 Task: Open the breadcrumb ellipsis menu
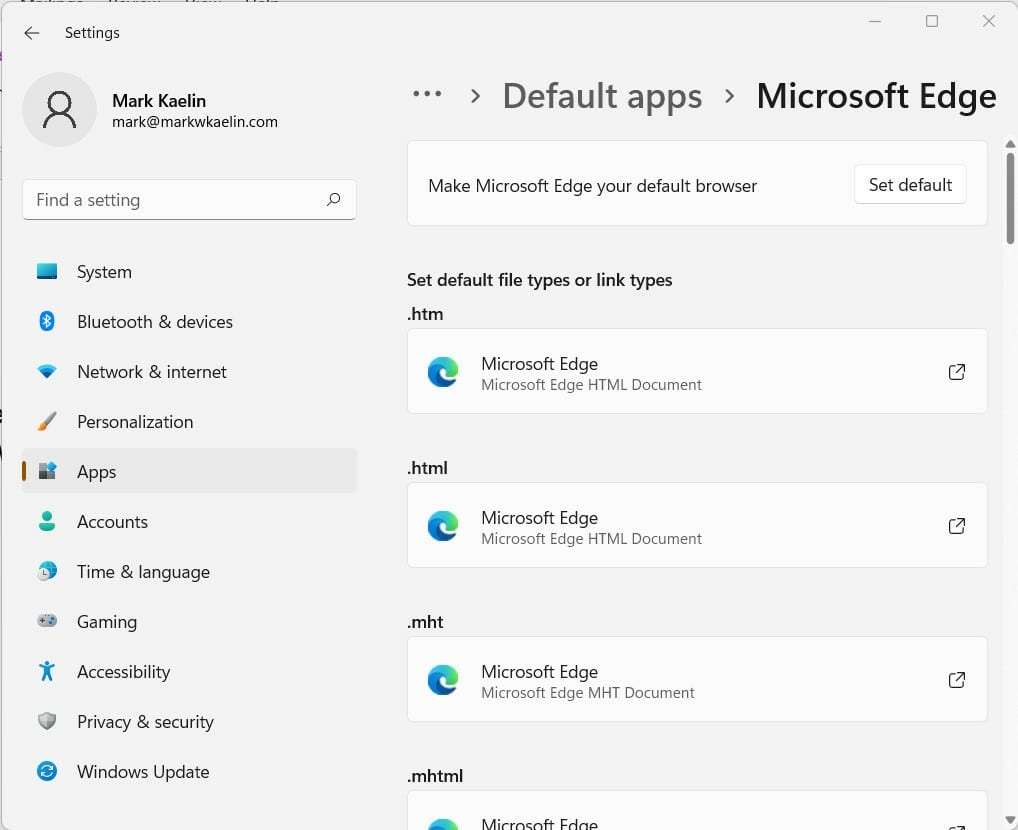pyautogui.click(x=427, y=95)
